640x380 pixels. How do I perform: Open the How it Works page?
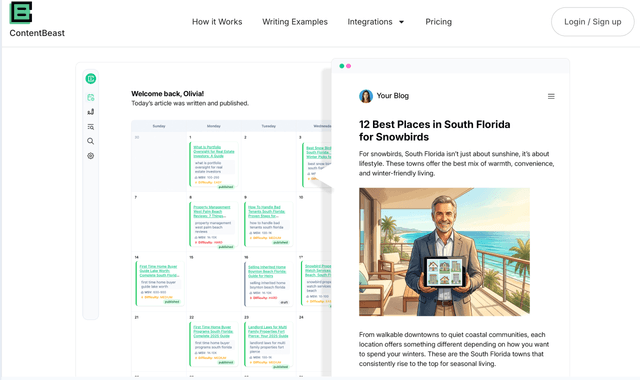[217, 22]
